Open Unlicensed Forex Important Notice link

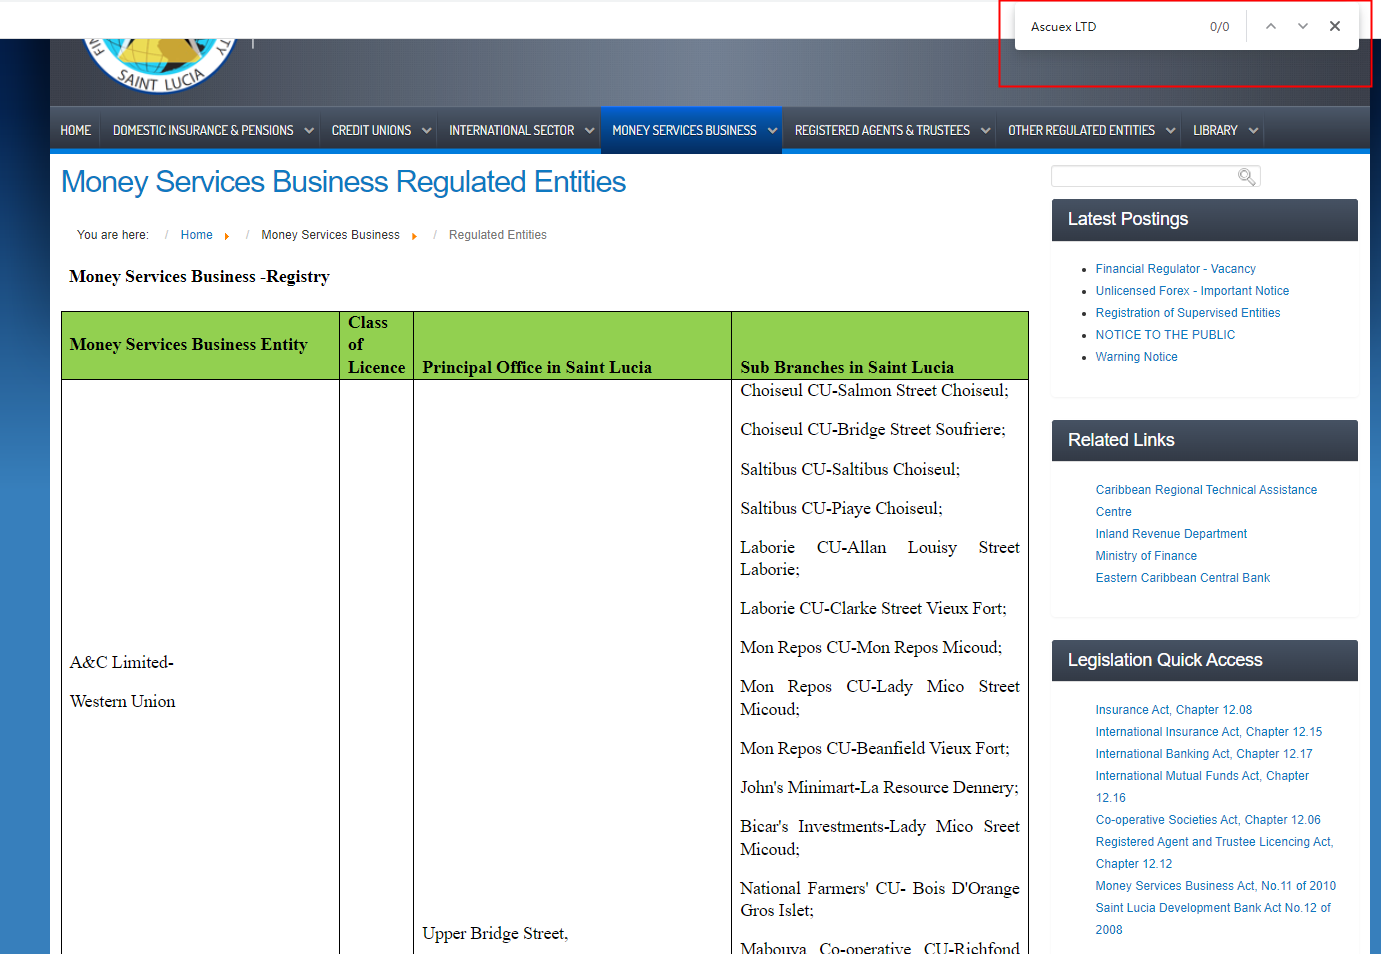point(1192,291)
